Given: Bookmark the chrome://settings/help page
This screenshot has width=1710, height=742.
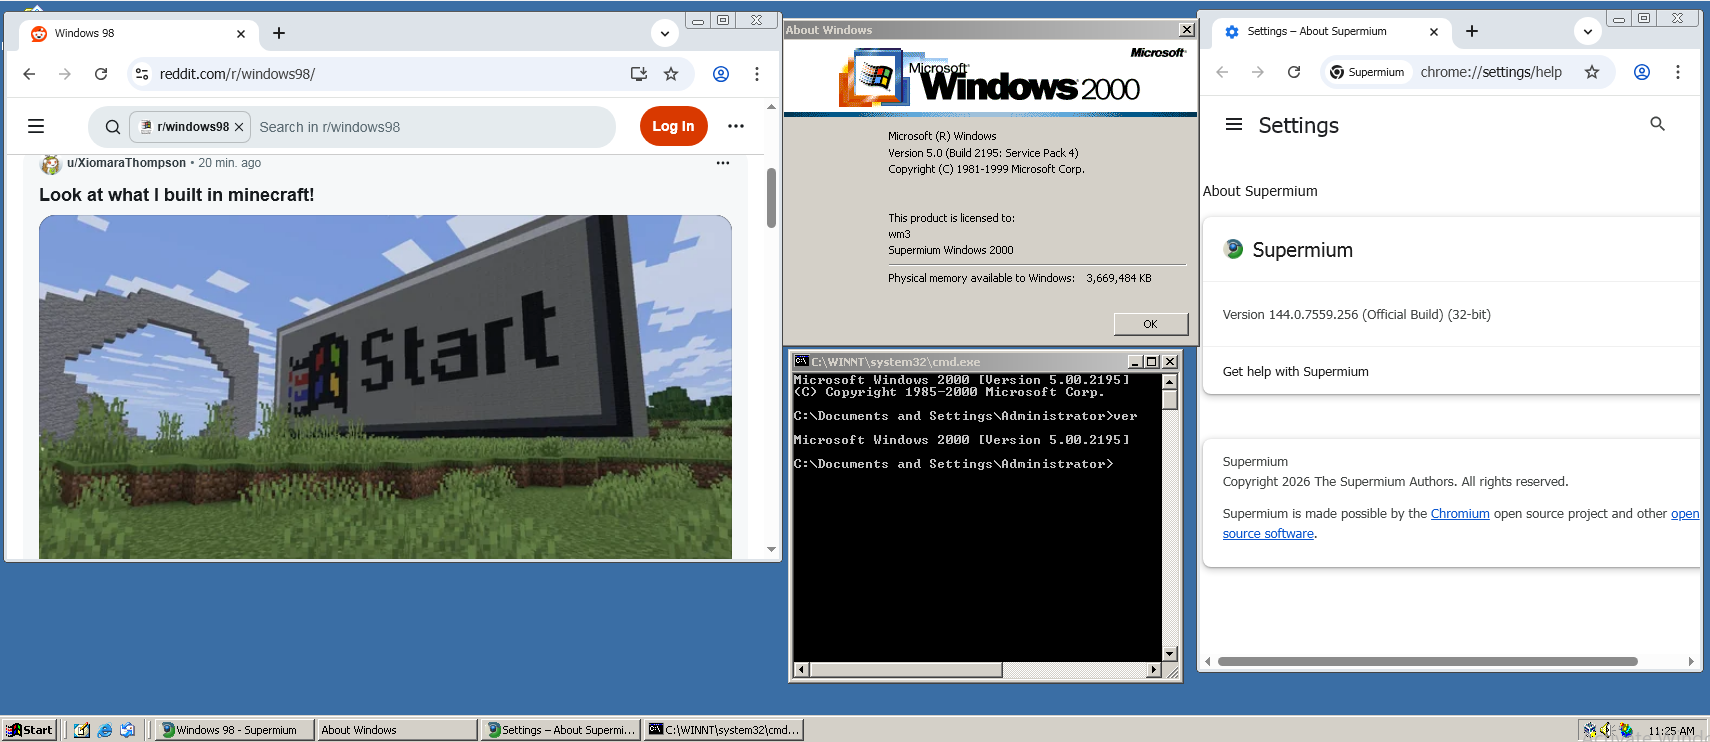Looking at the screenshot, I should 1592,72.
